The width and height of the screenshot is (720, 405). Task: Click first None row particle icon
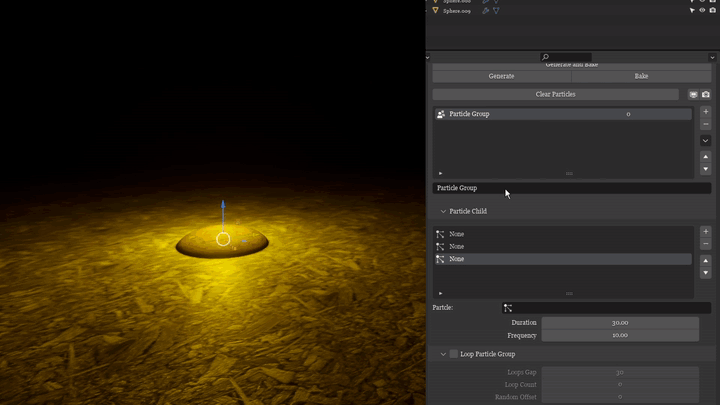click(440, 234)
